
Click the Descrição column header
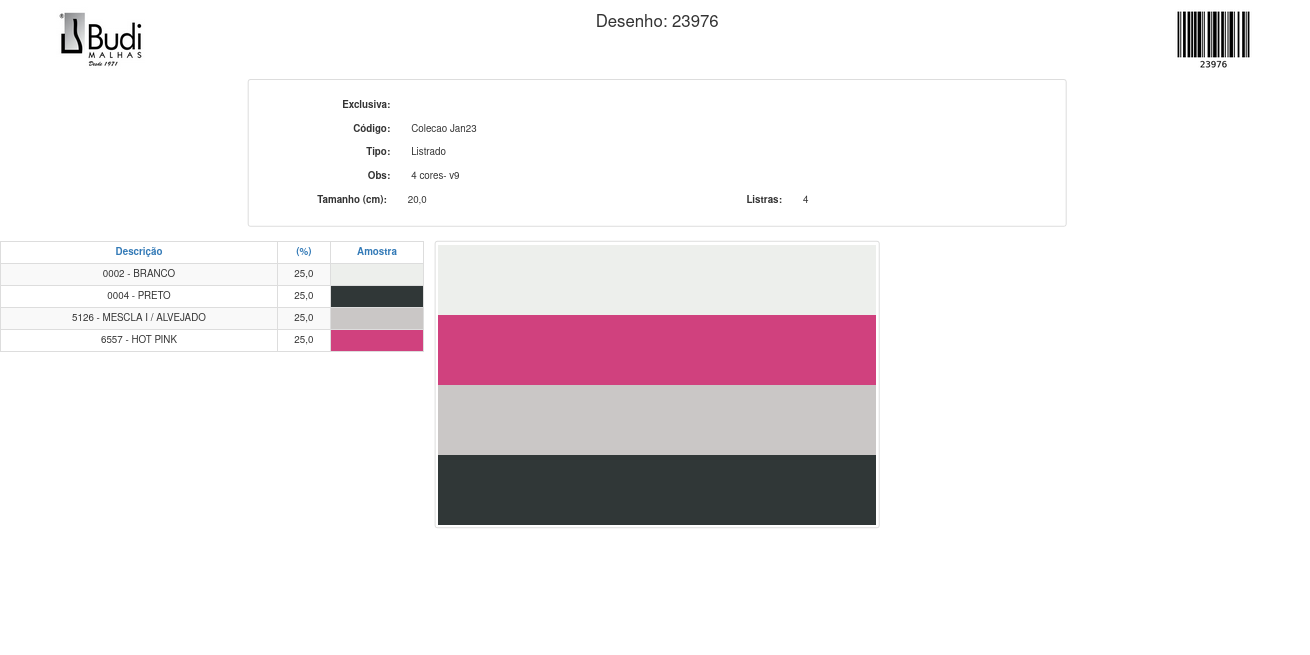point(139,252)
